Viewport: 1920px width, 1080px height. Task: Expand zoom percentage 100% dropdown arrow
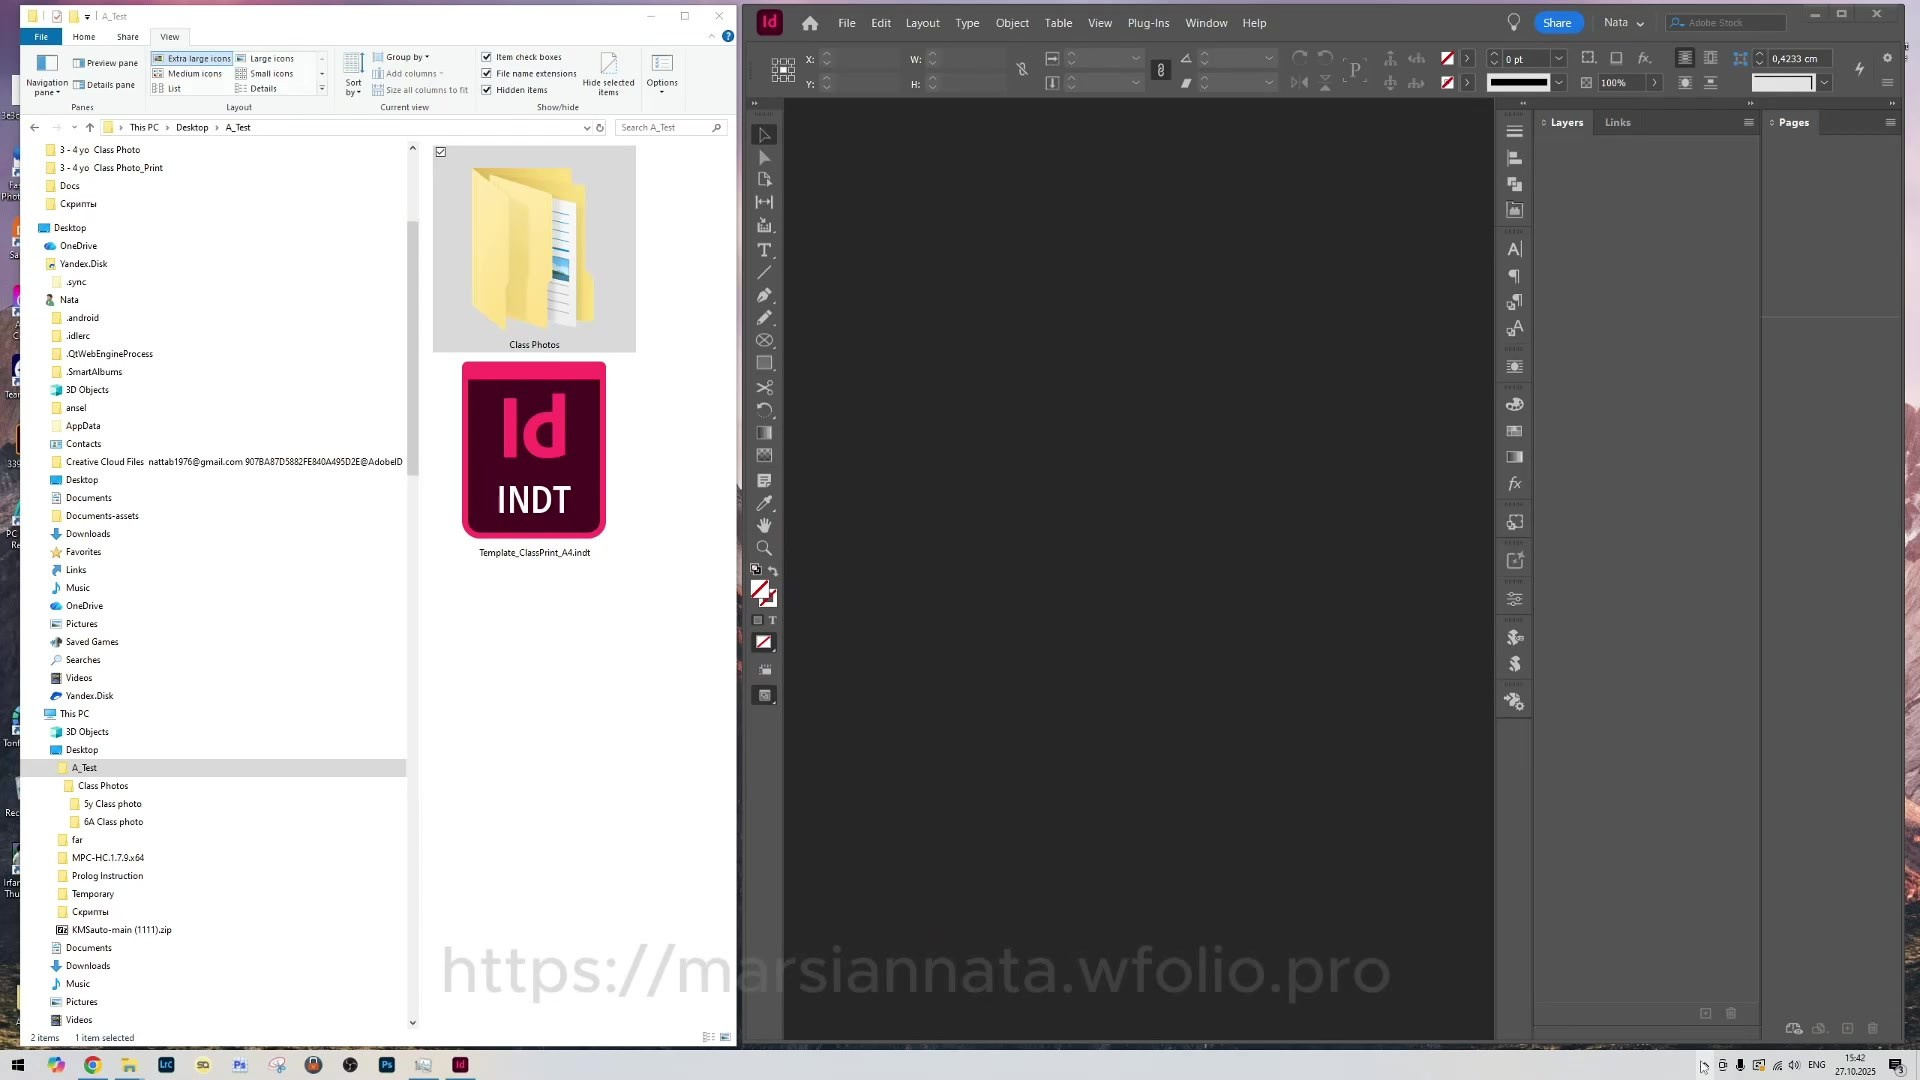click(x=1655, y=83)
